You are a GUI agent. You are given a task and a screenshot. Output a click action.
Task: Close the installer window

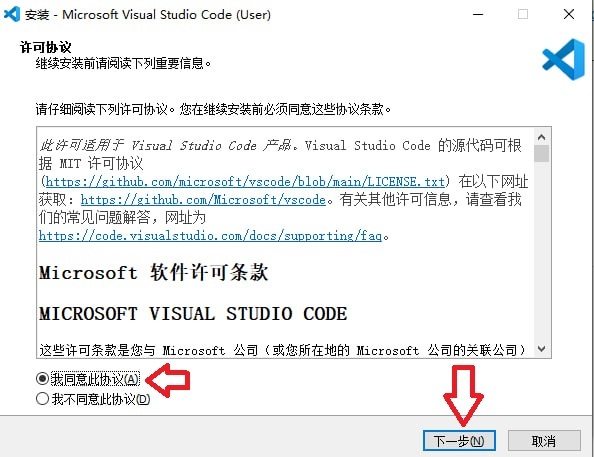(x=569, y=14)
